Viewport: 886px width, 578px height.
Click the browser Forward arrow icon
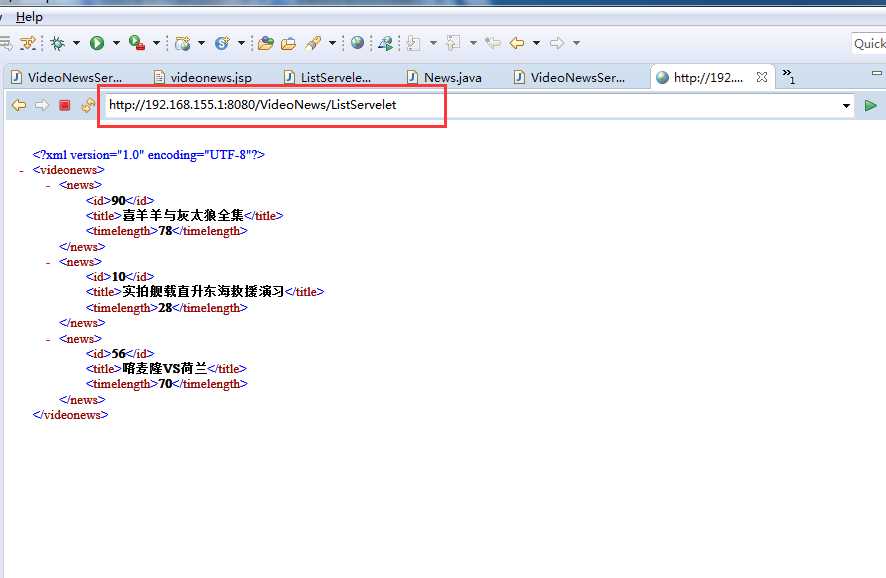coord(42,105)
